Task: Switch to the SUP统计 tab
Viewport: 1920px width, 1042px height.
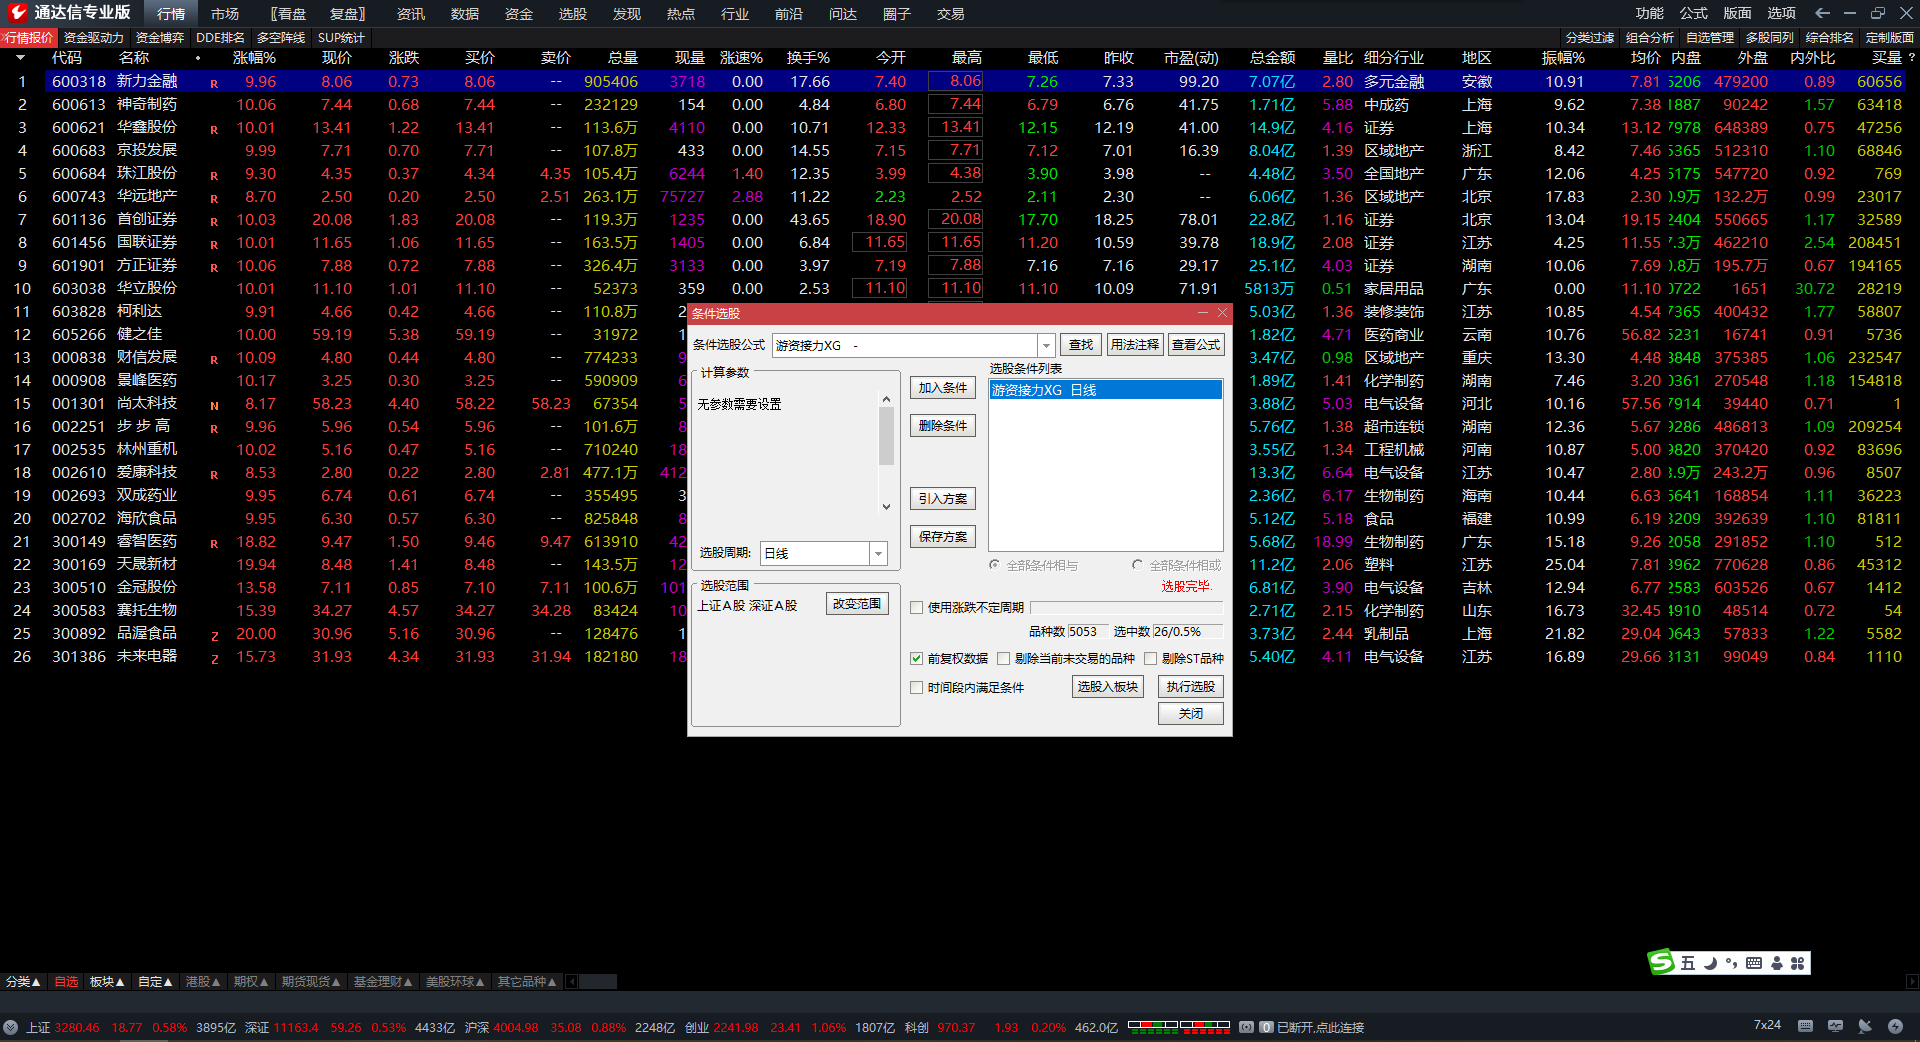Action: pos(341,38)
